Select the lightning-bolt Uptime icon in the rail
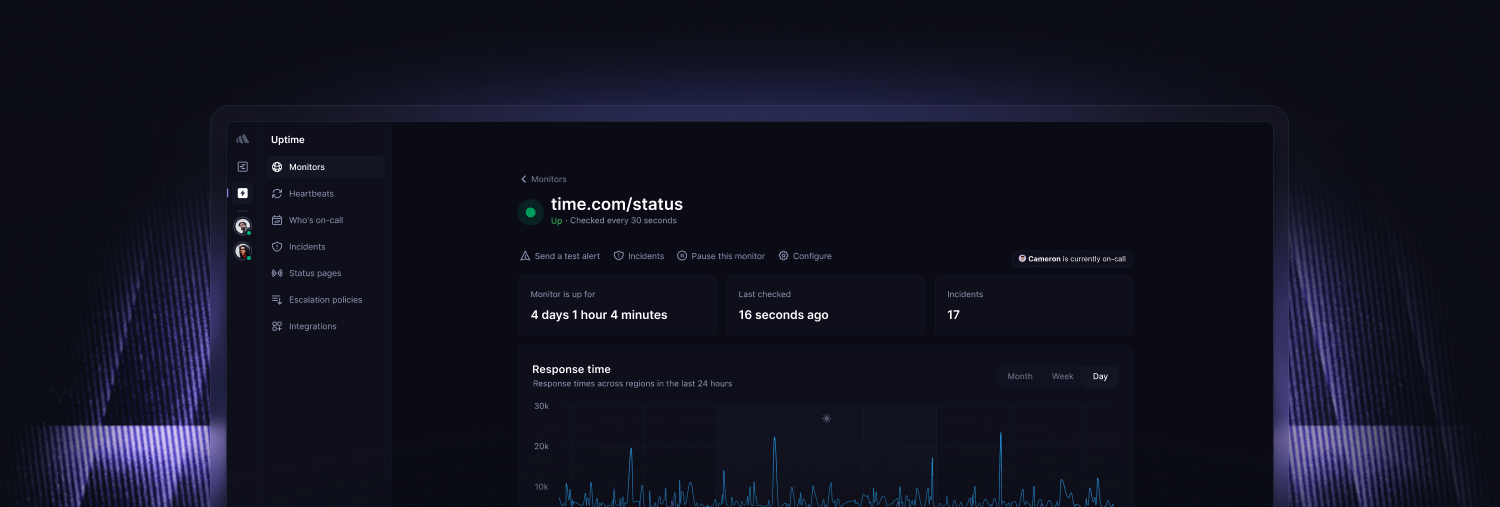The width and height of the screenshot is (1500, 507). [x=242, y=193]
